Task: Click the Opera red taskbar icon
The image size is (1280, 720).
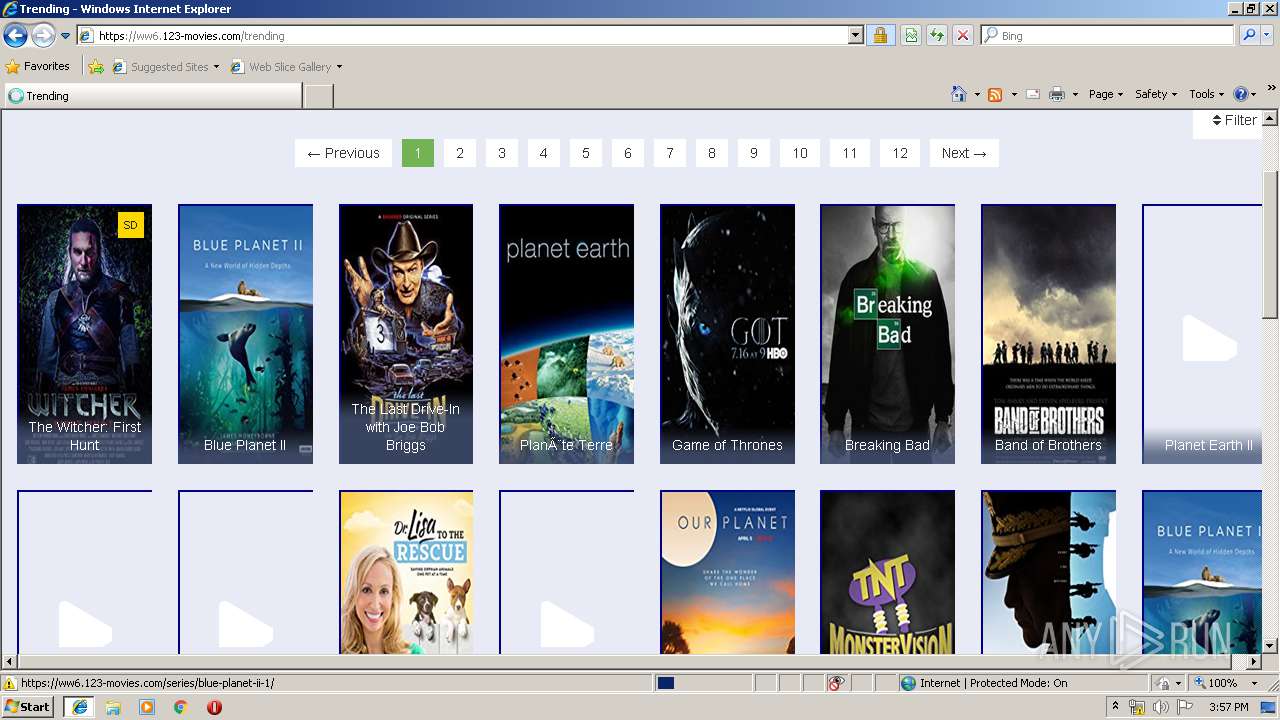Action: click(x=214, y=707)
